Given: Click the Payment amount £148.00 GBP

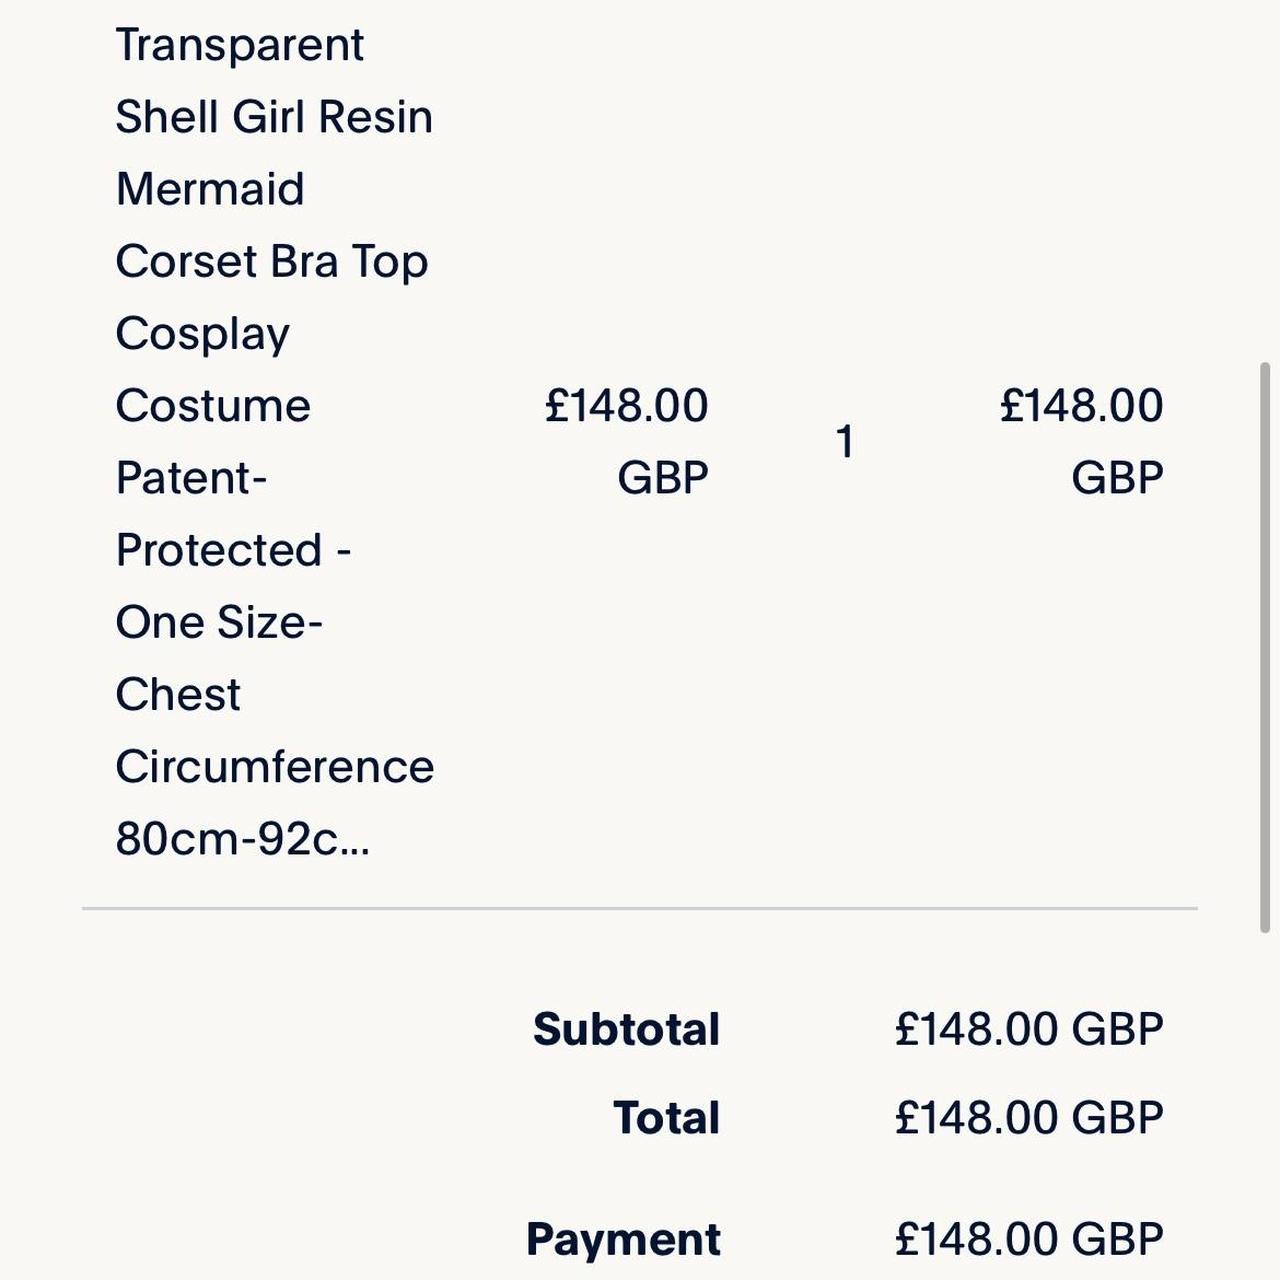Looking at the screenshot, I should [x=1029, y=1239].
